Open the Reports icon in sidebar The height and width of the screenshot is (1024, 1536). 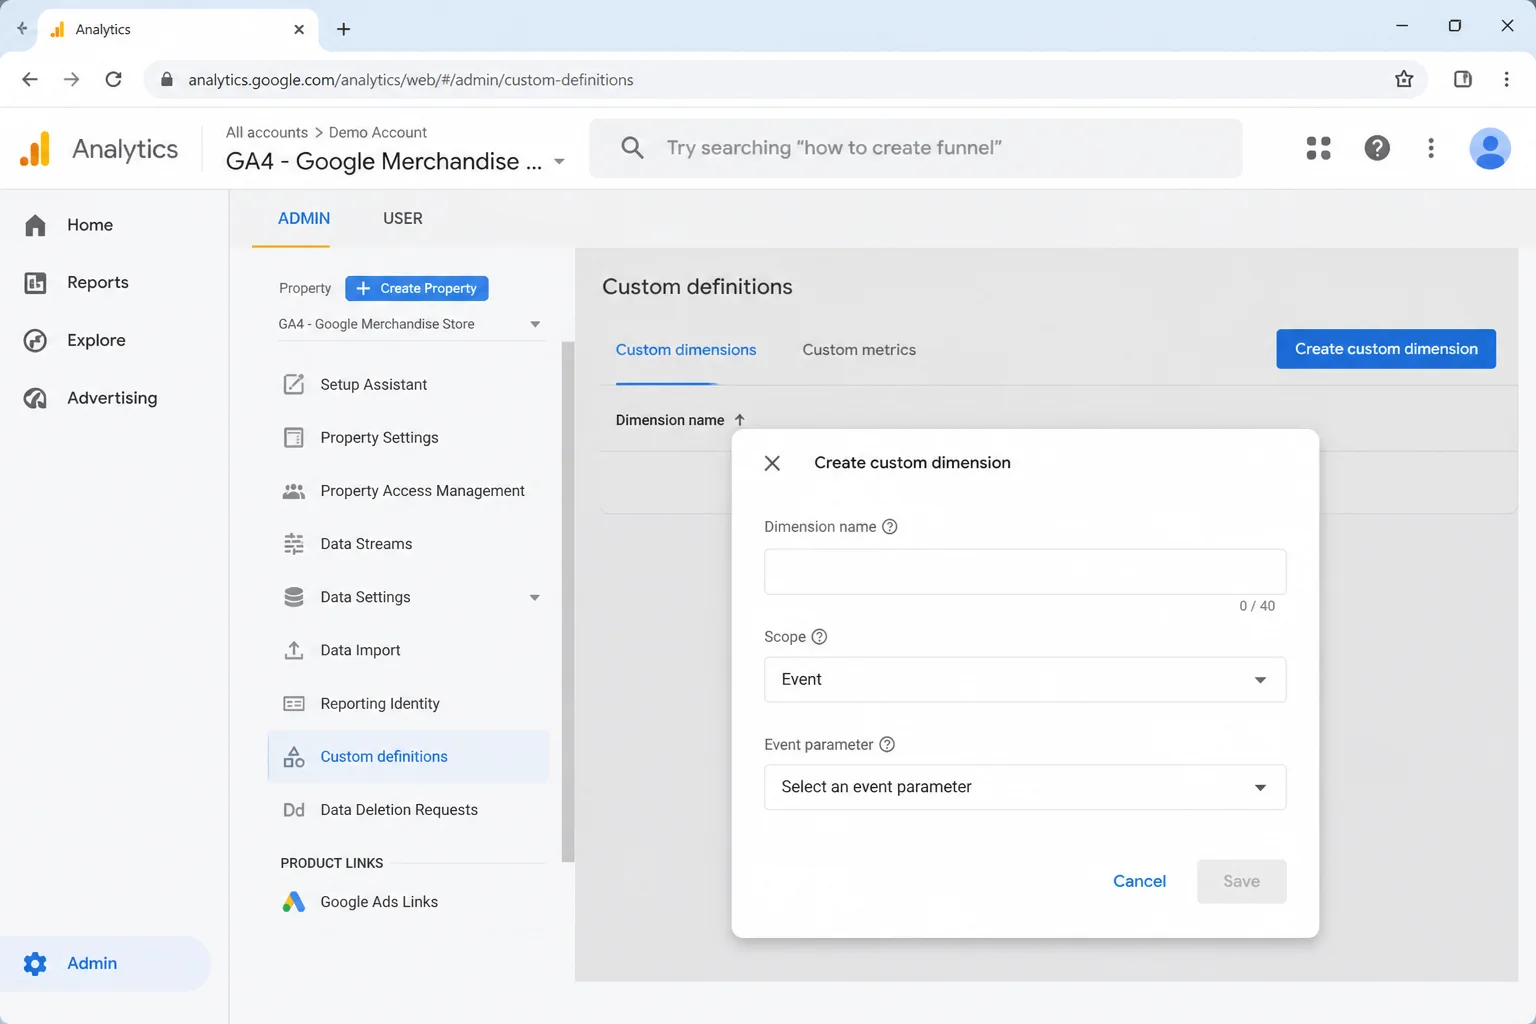[35, 283]
